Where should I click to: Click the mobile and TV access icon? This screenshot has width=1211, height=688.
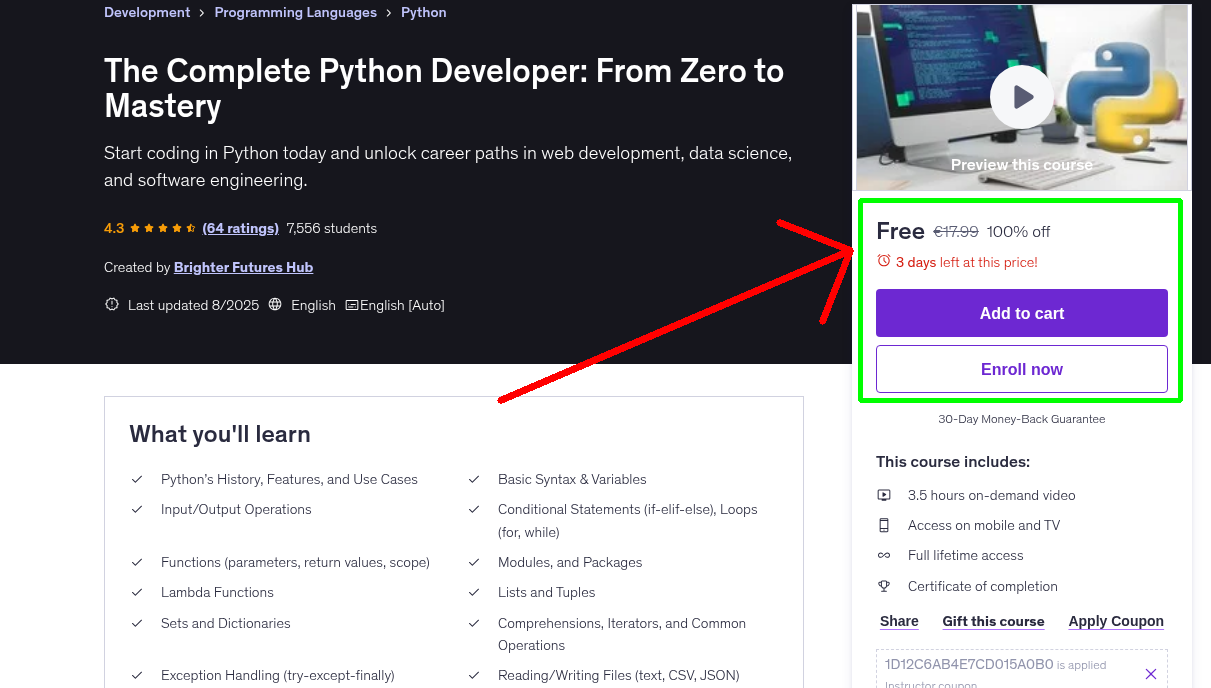click(x=884, y=524)
